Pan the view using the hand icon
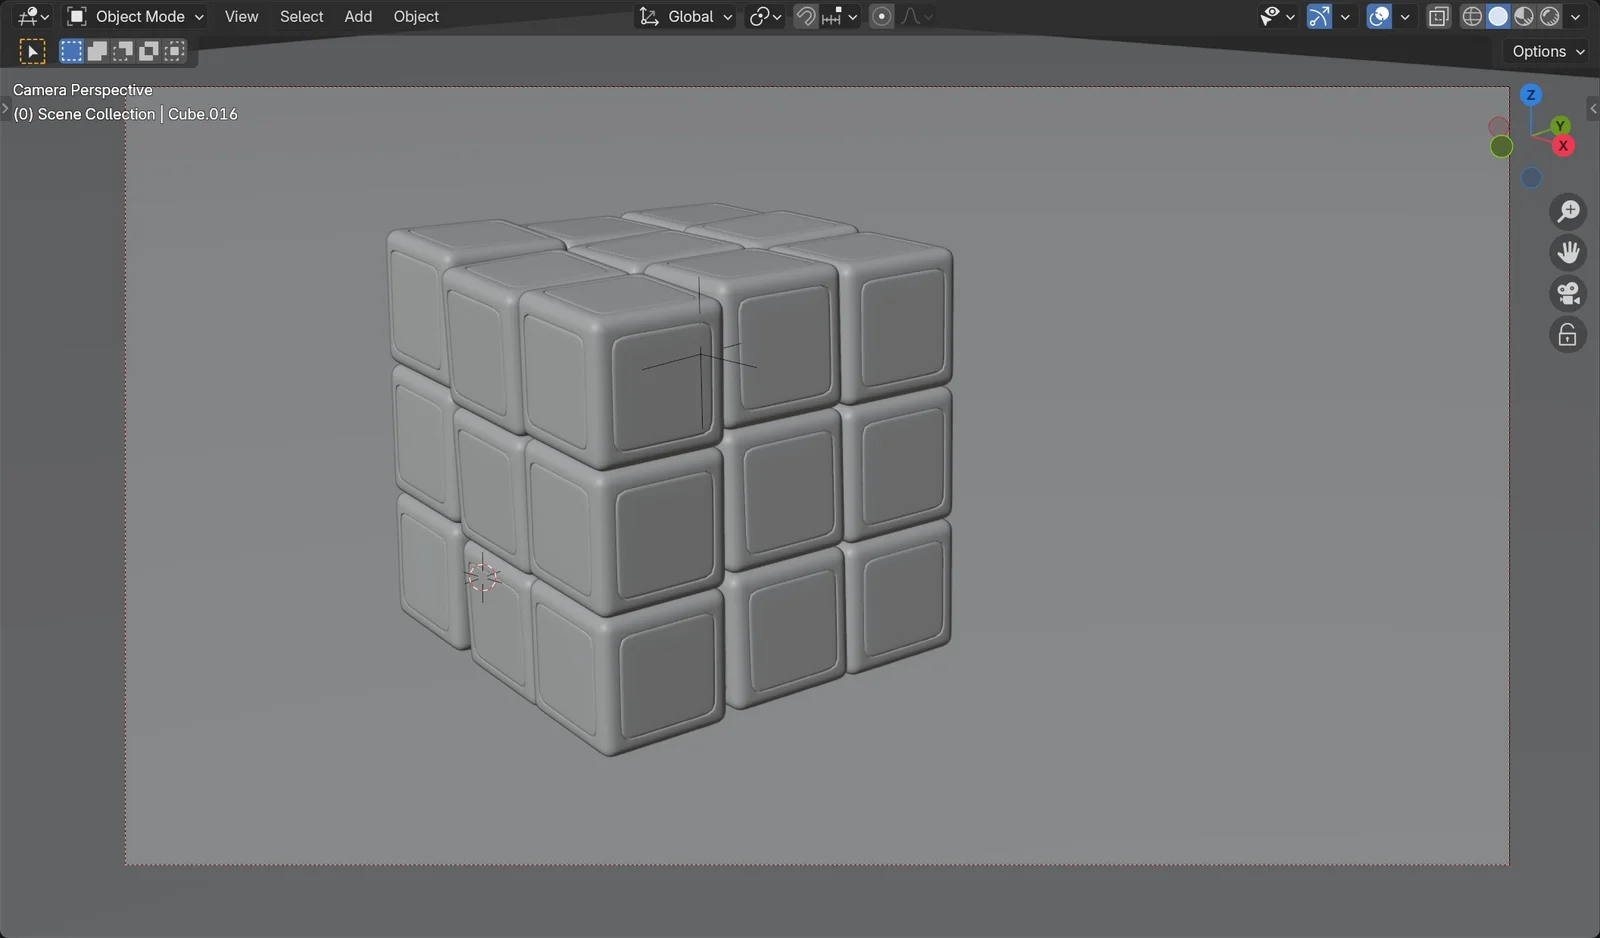1600x938 pixels. [x=1567, y=252]
